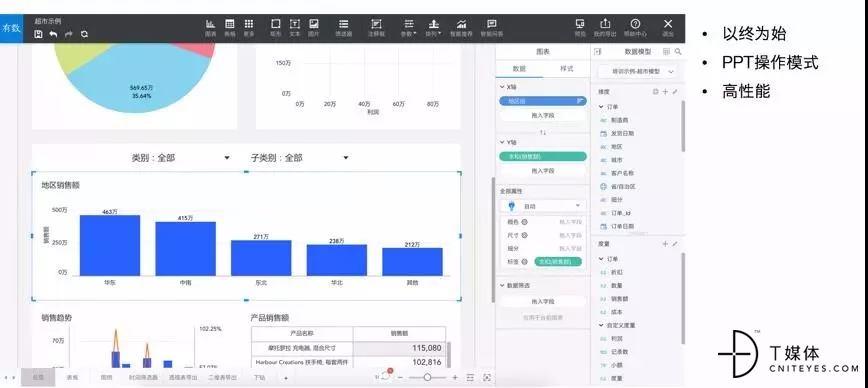Switch to the 下钻 page tab
The image size is (868, 388).
259,377
